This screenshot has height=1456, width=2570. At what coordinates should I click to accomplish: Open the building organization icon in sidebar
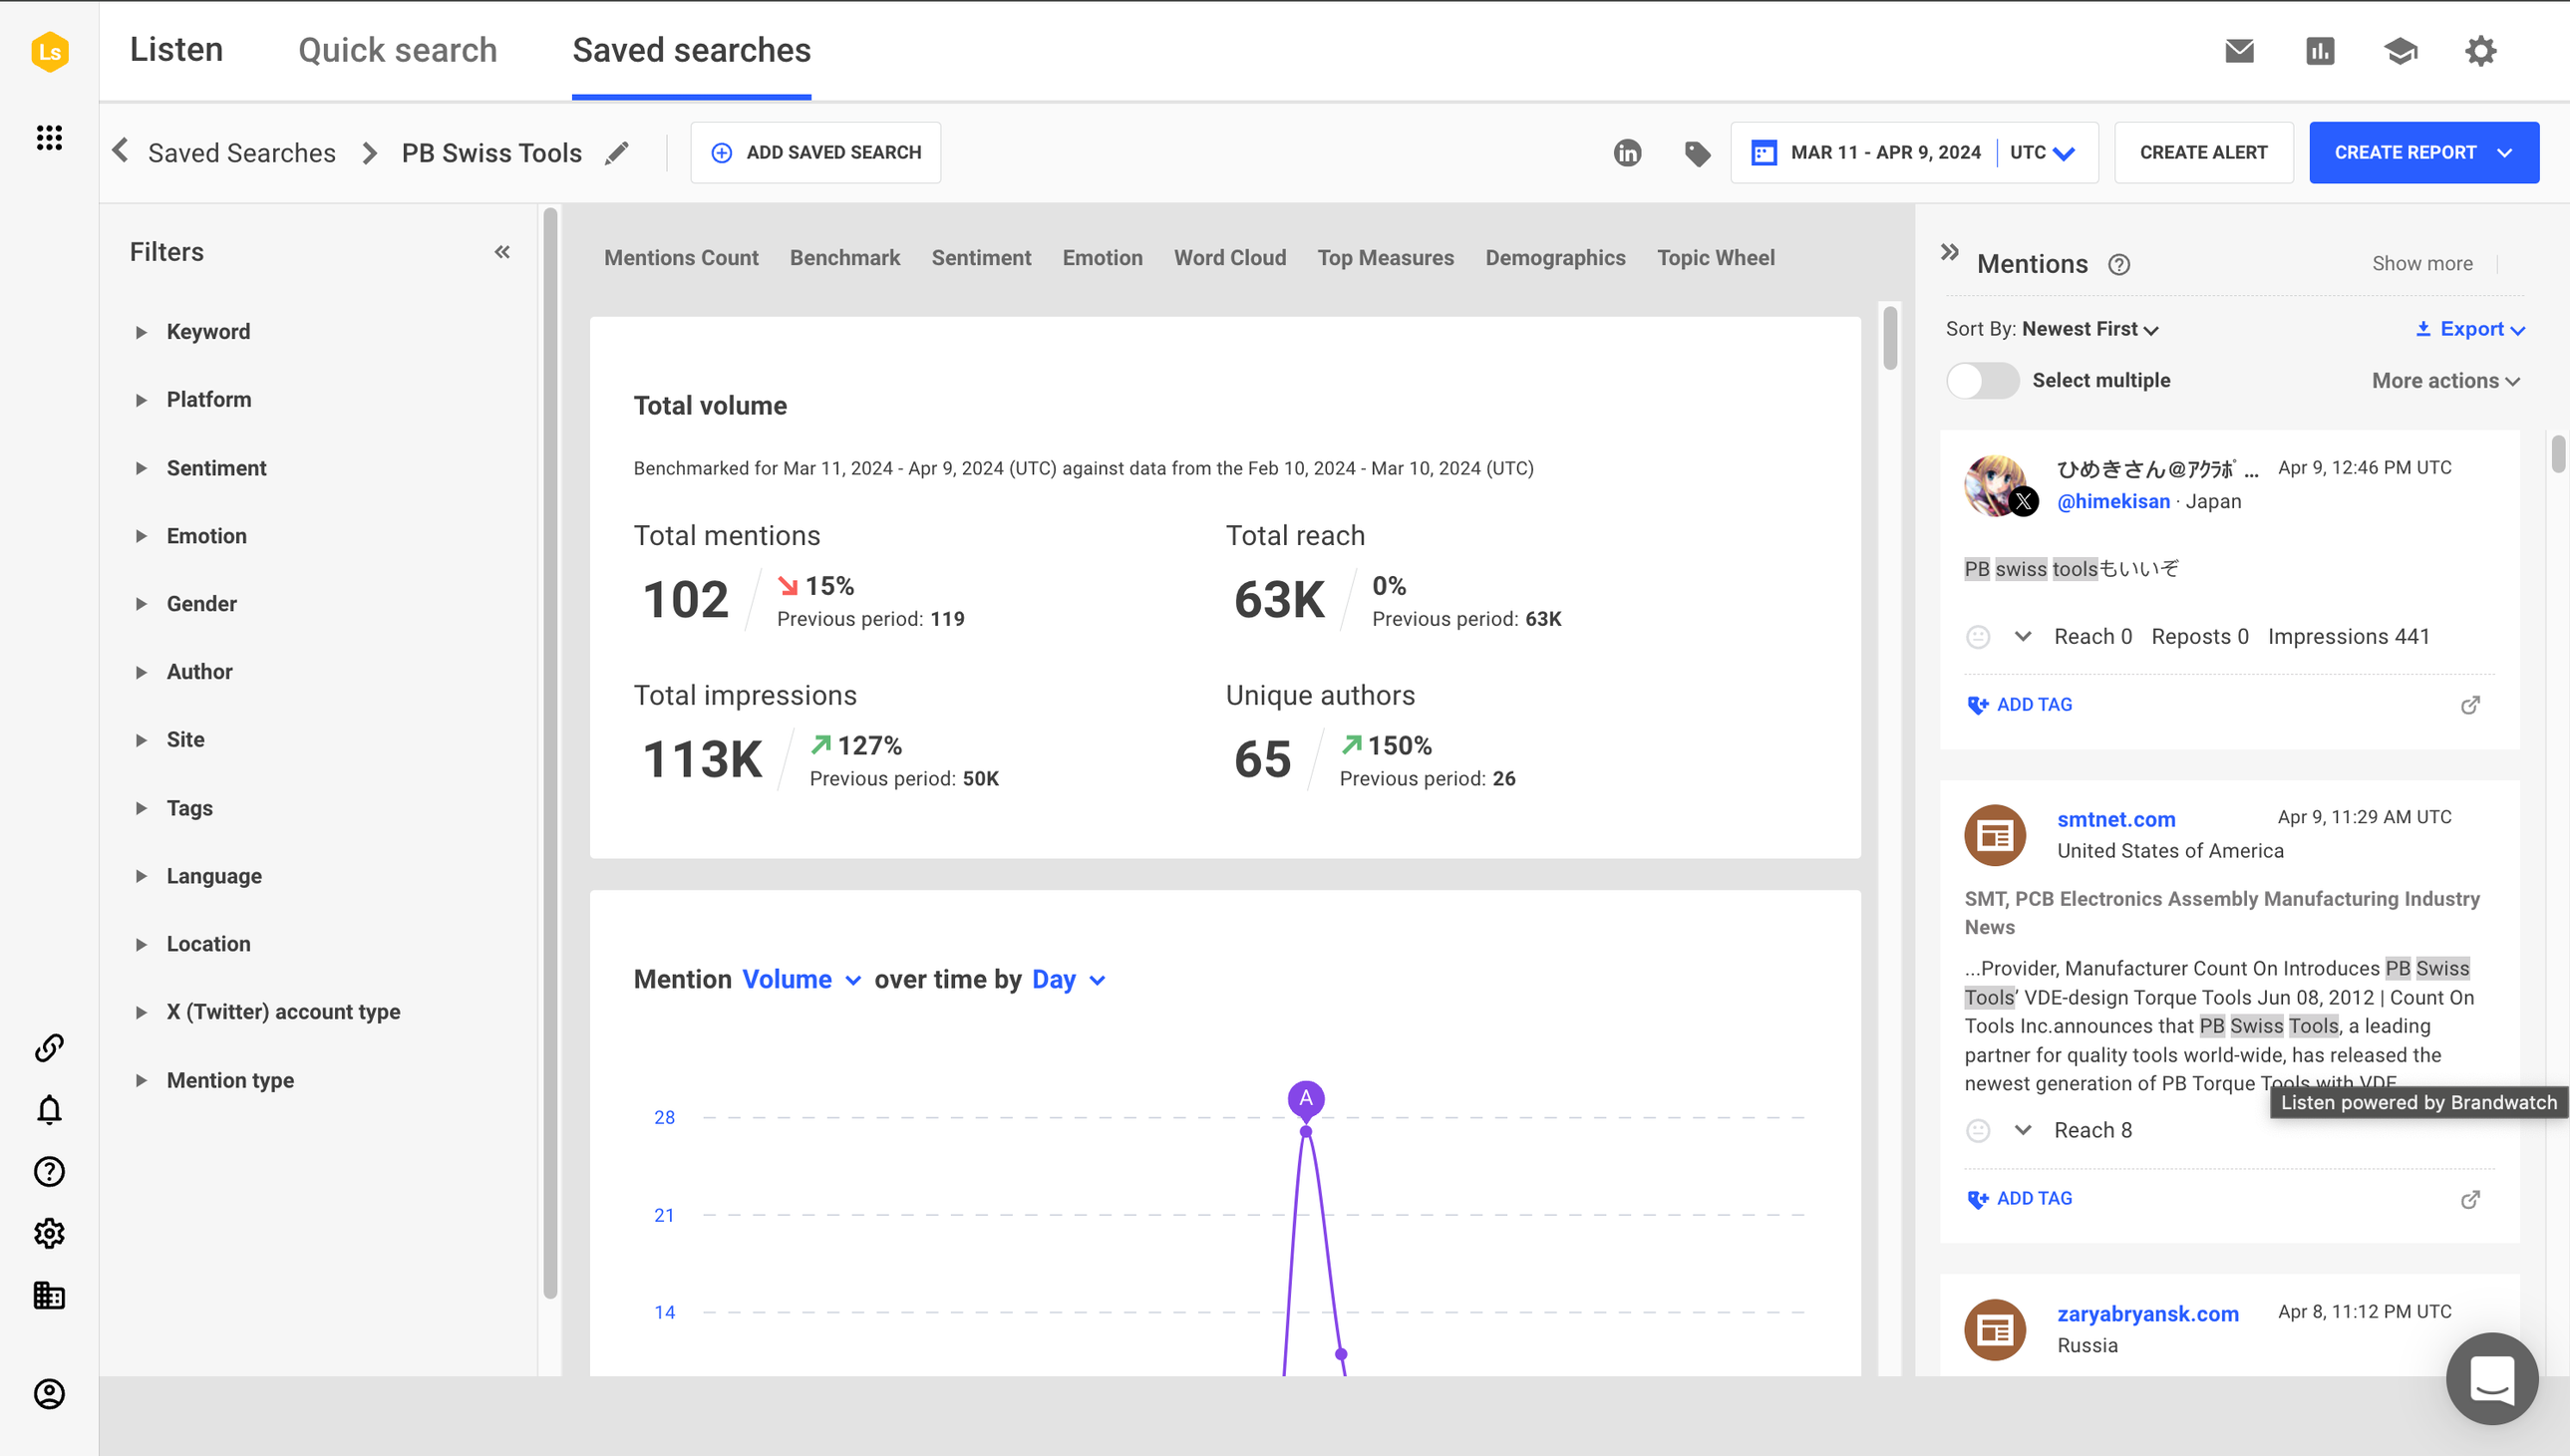coord(49,1295)
